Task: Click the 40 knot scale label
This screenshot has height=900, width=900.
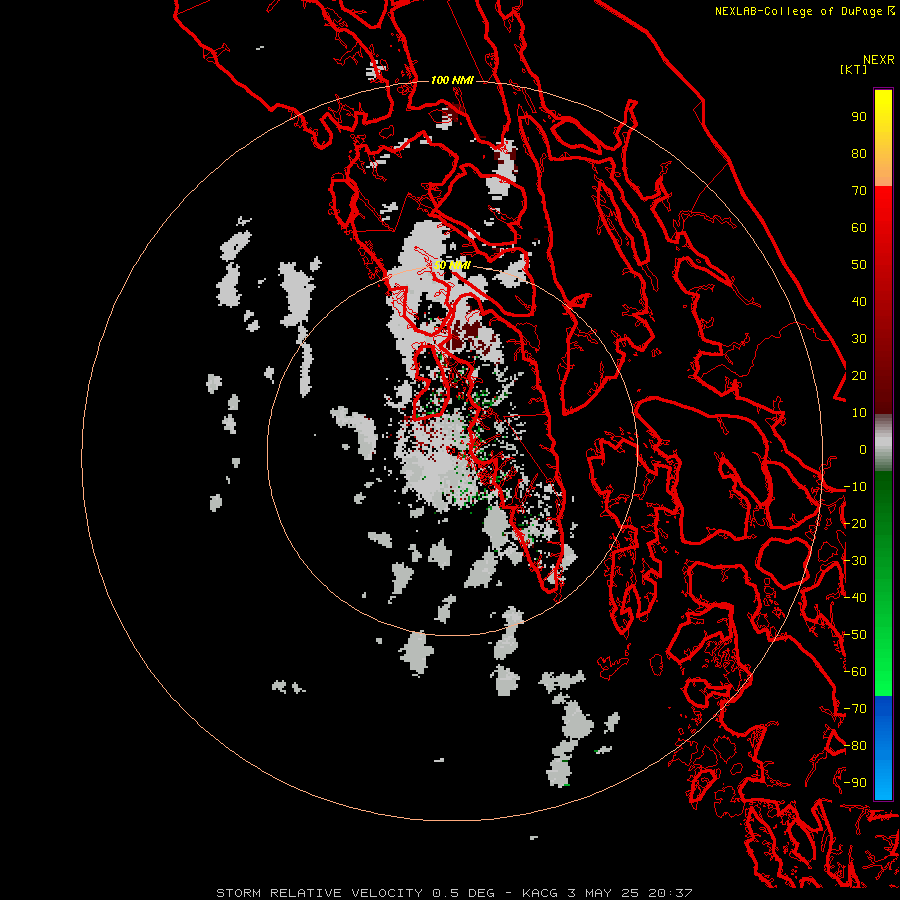Action: pyautogui.click(x=859, y=302)
